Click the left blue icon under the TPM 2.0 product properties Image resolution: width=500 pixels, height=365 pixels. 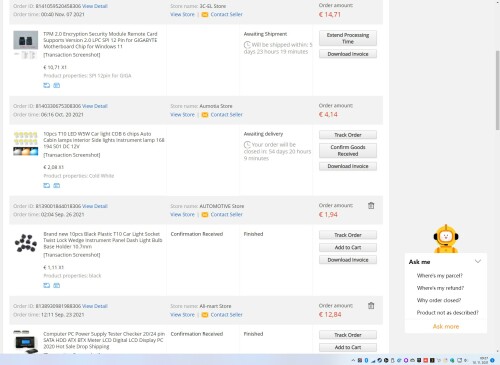pyautogui.click(x=47, y=85)
